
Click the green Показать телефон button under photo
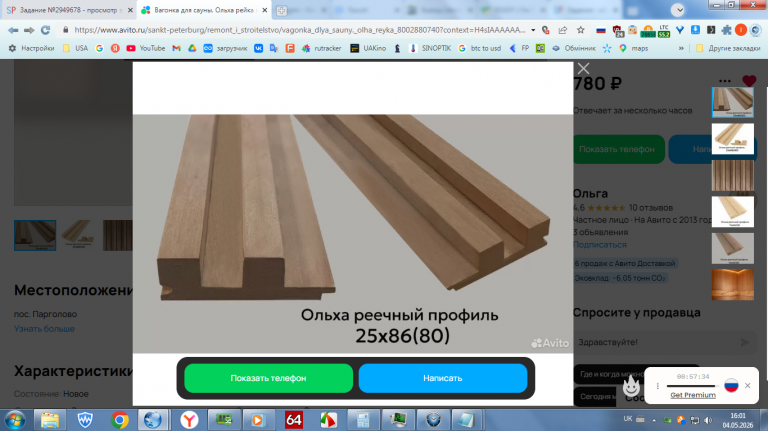268,378
